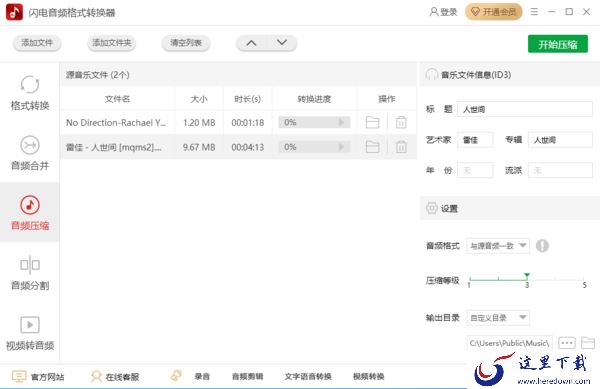Move selected file down in list

(x=282, y=43)
